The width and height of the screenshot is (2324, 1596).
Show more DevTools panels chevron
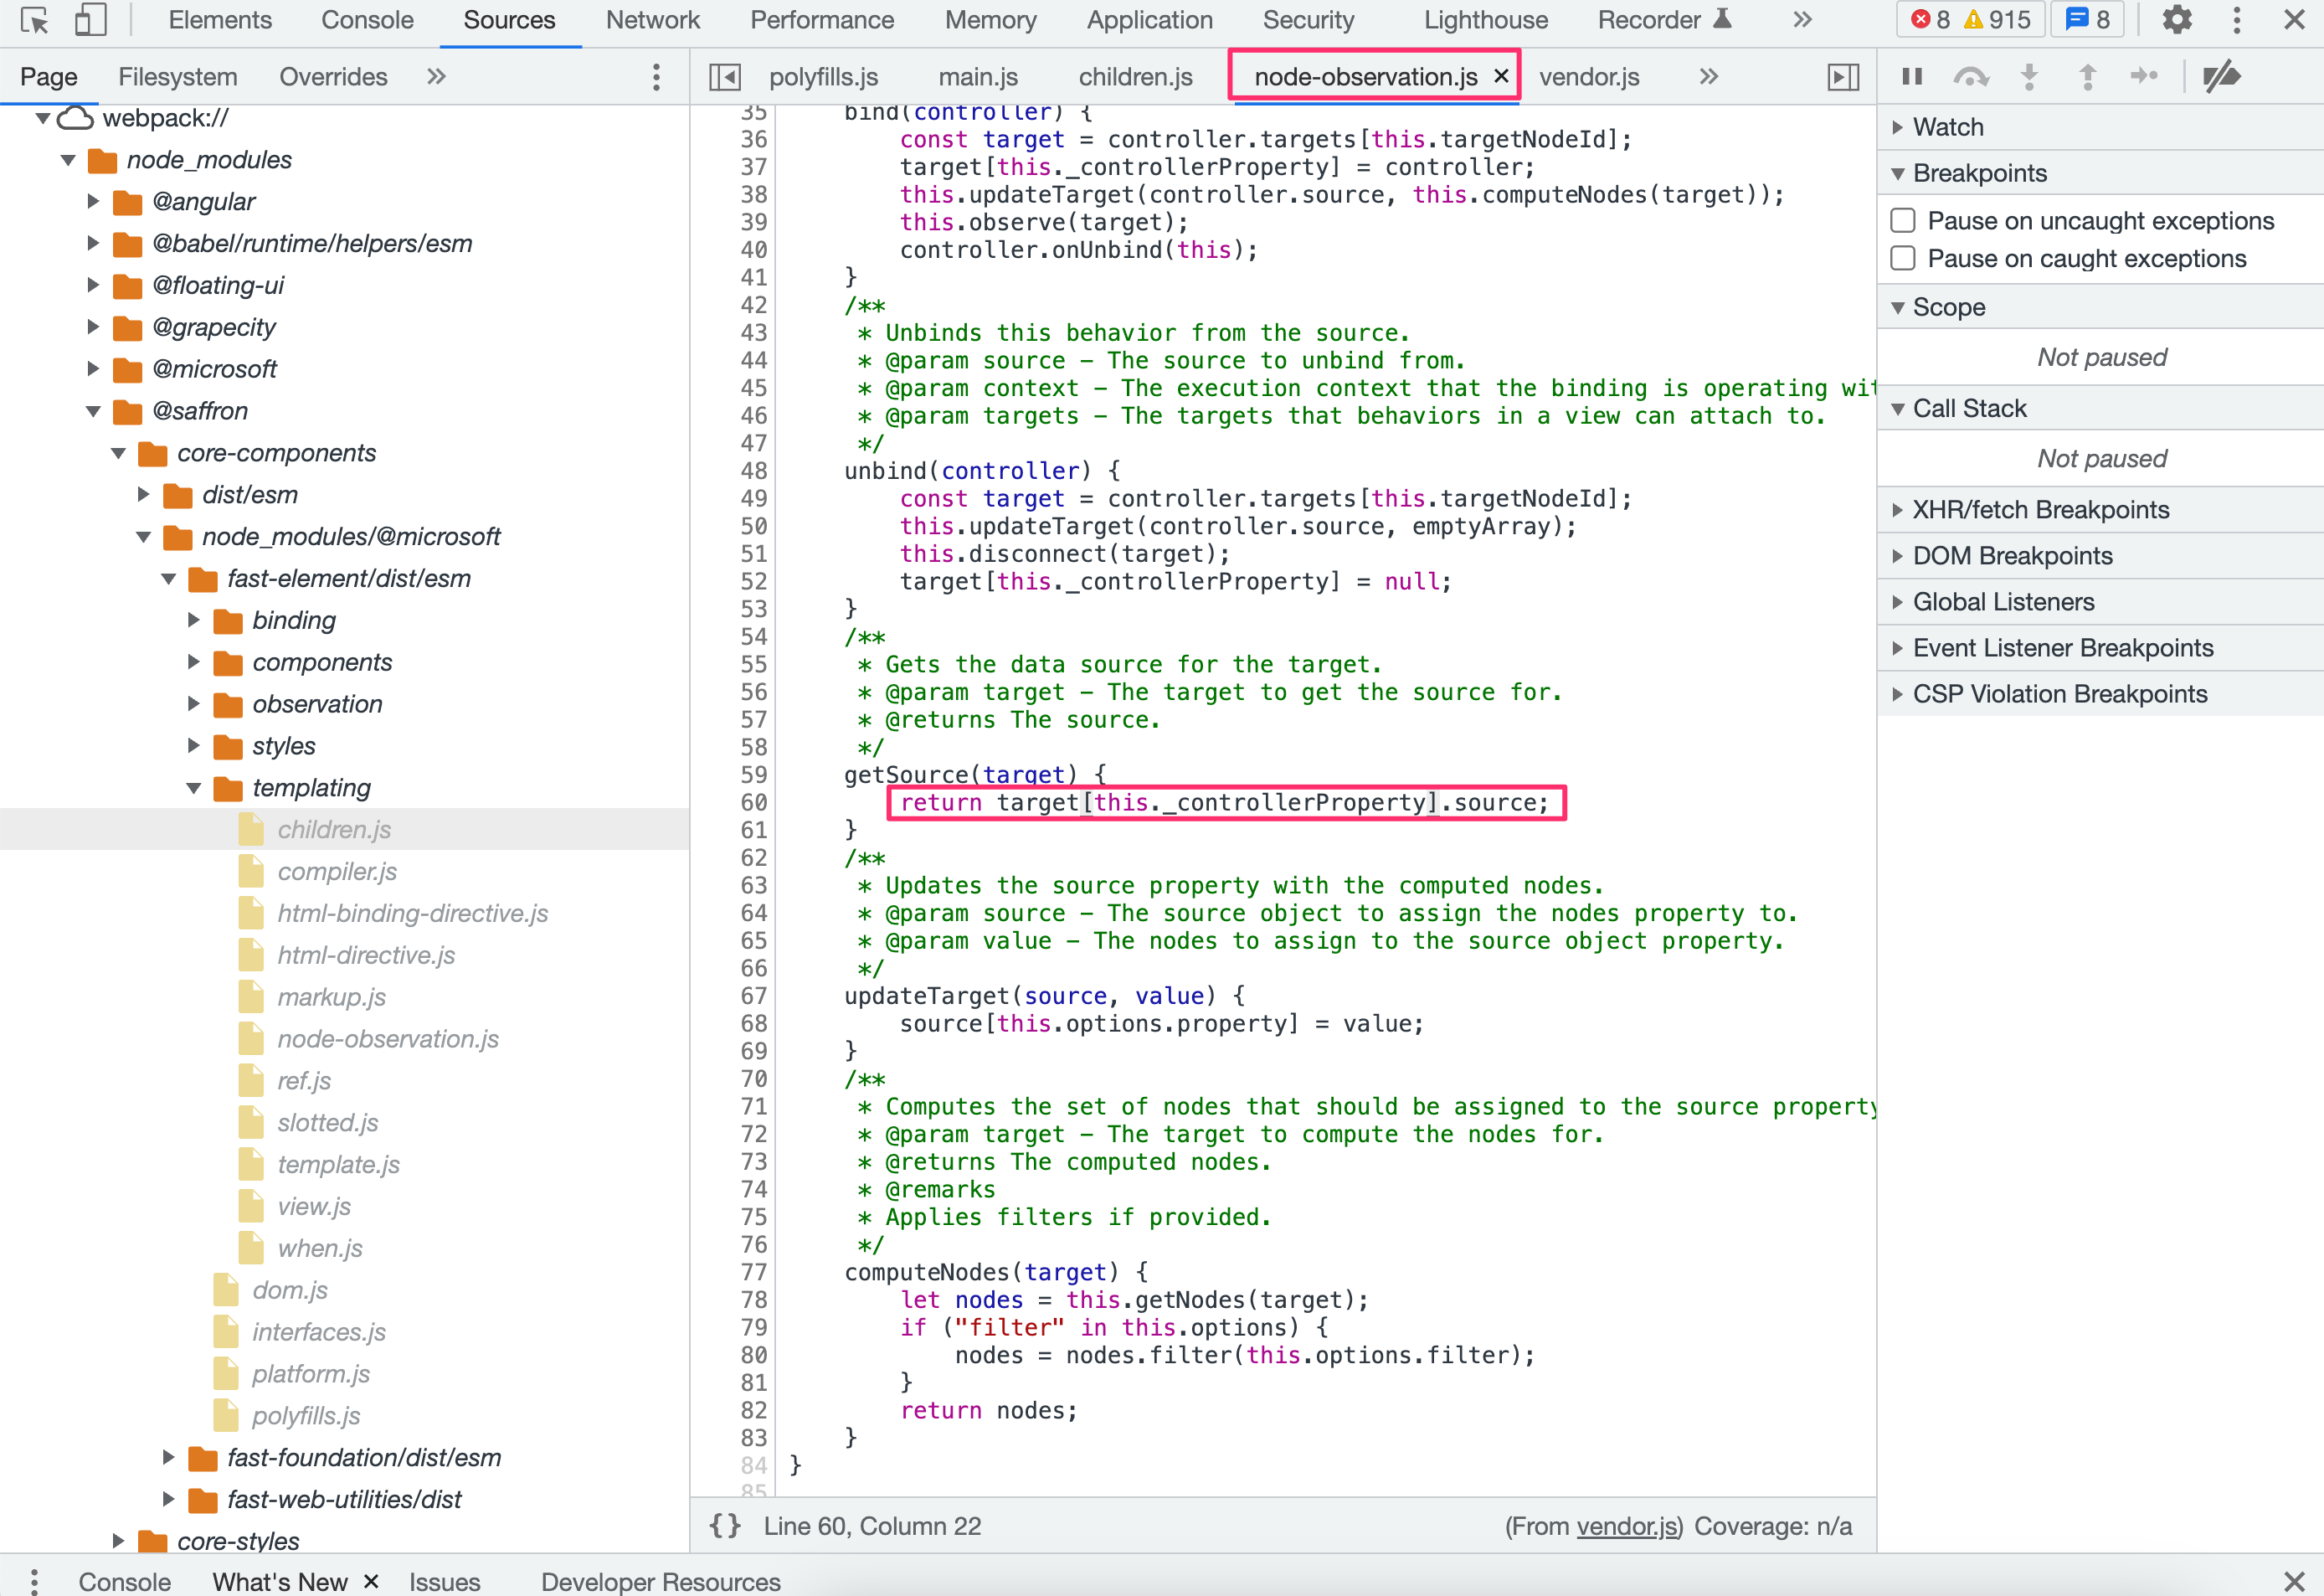pyautogui.click(x=1802, y=20)
